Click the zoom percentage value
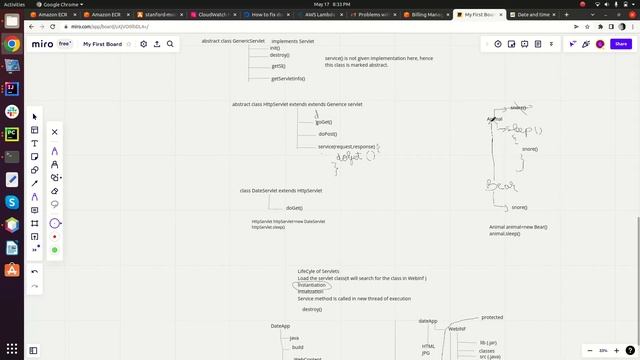 (x=603, y=351)
